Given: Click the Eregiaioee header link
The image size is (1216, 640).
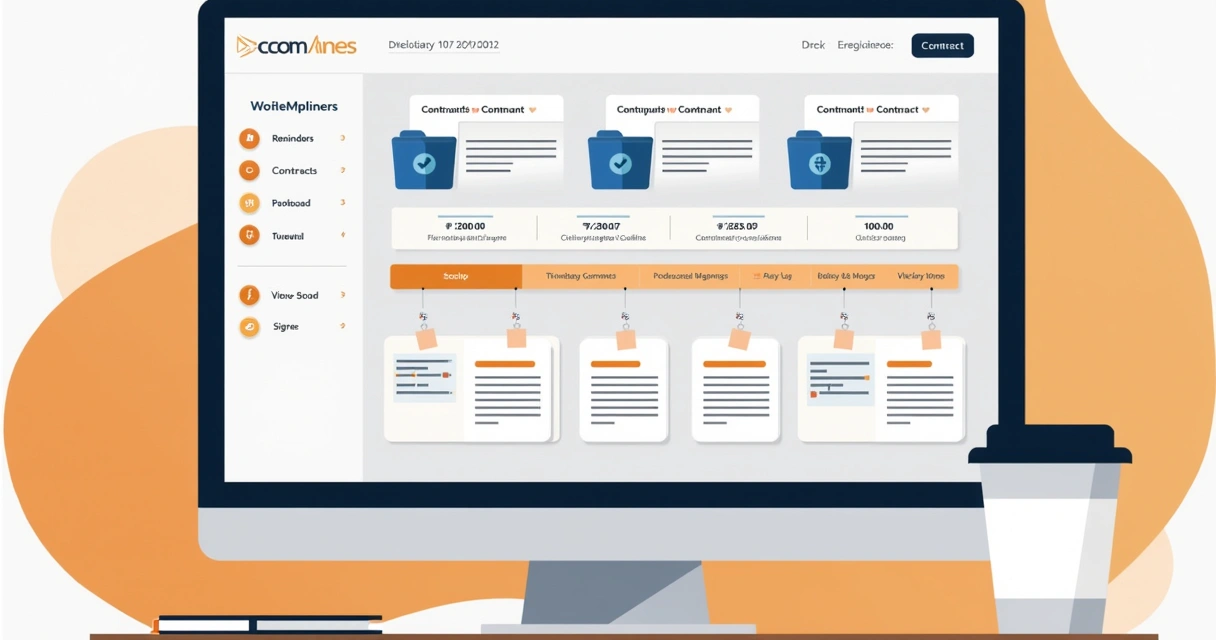Looking at the screenshot, I should point(865,46).
